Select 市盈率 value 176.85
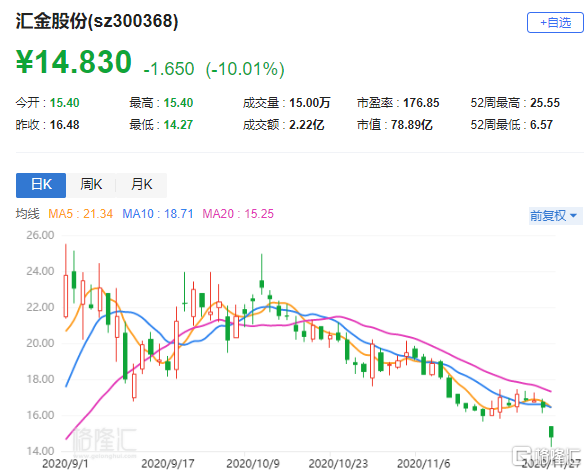Image resolution: width=587 pixels, height=473 pixels. [x=421, y=103]
